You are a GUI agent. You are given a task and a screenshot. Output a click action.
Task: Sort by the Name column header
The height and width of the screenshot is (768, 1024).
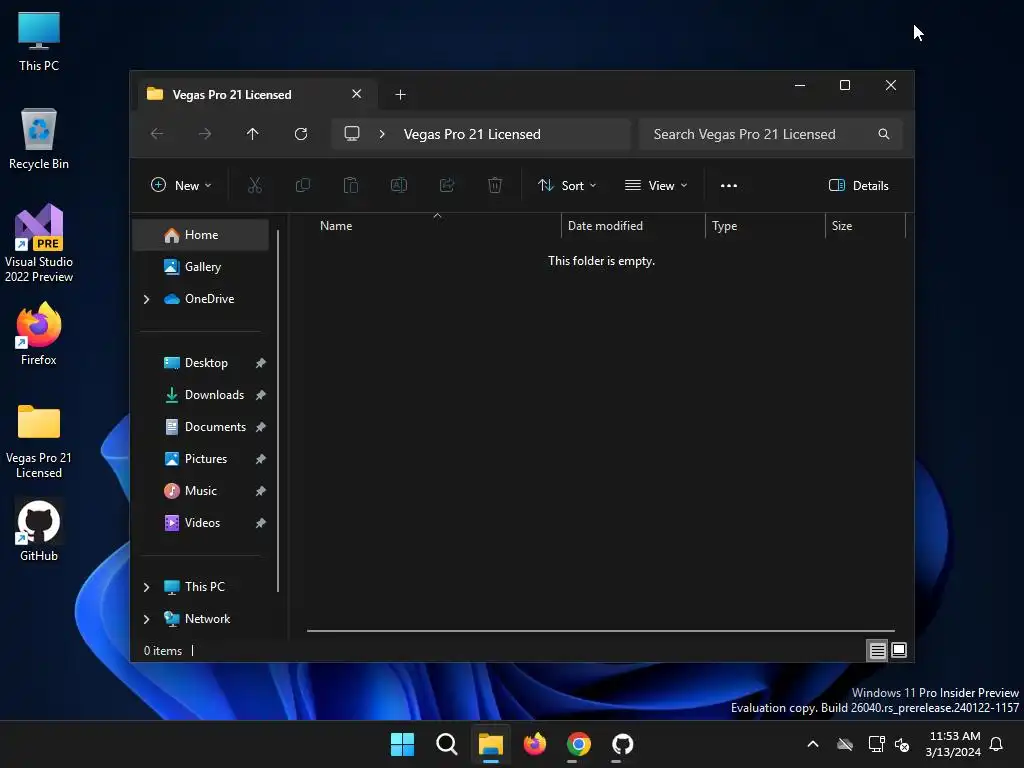(x=434, y=226)
